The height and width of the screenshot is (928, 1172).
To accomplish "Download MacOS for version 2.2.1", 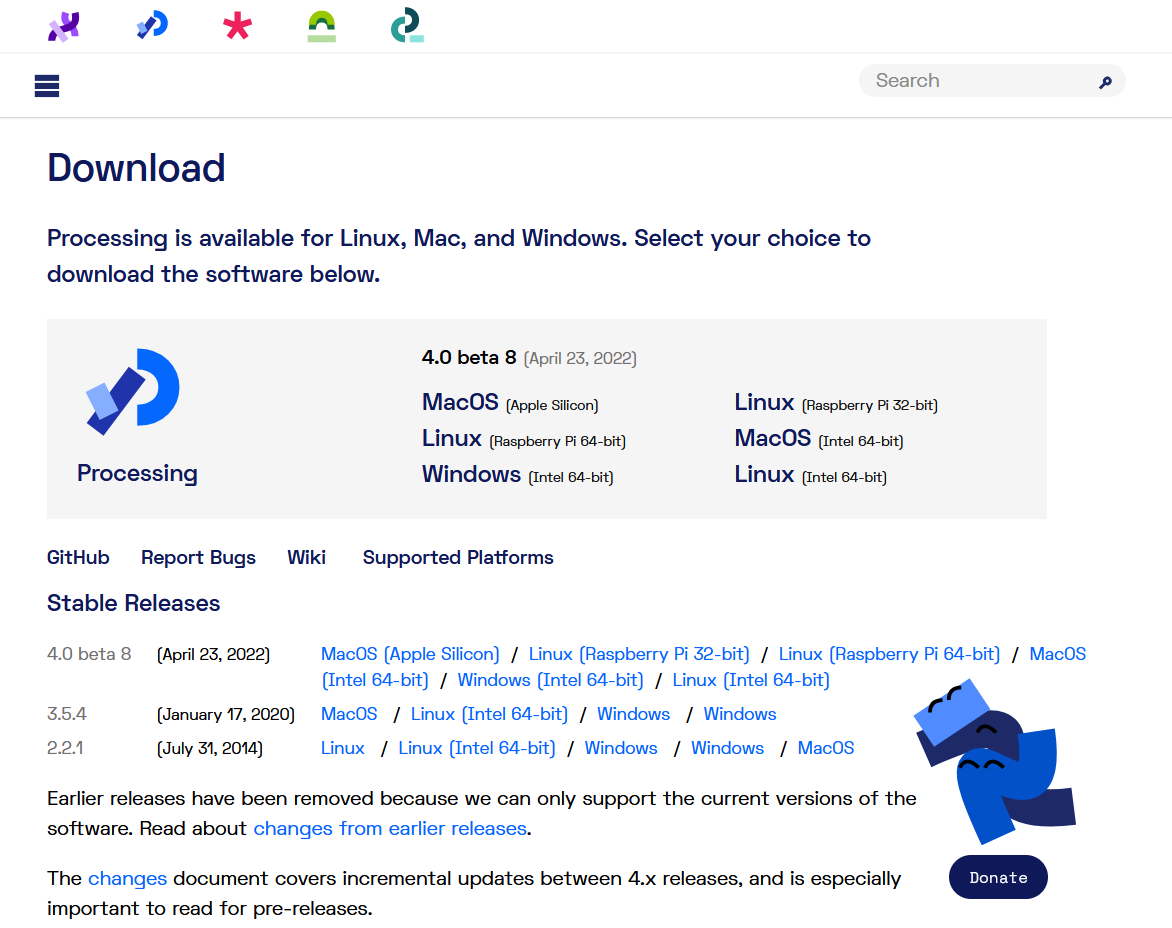I will click(x=825, y=748).
